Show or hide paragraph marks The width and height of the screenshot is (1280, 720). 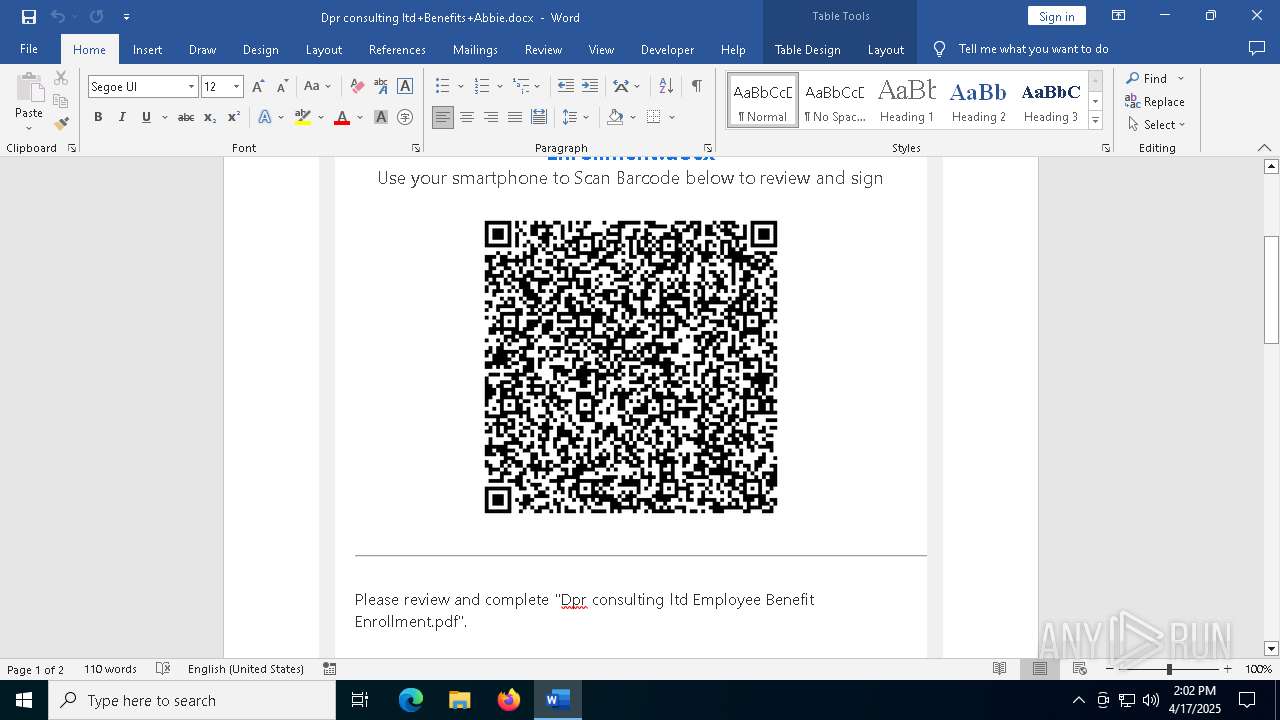[696, 87]
